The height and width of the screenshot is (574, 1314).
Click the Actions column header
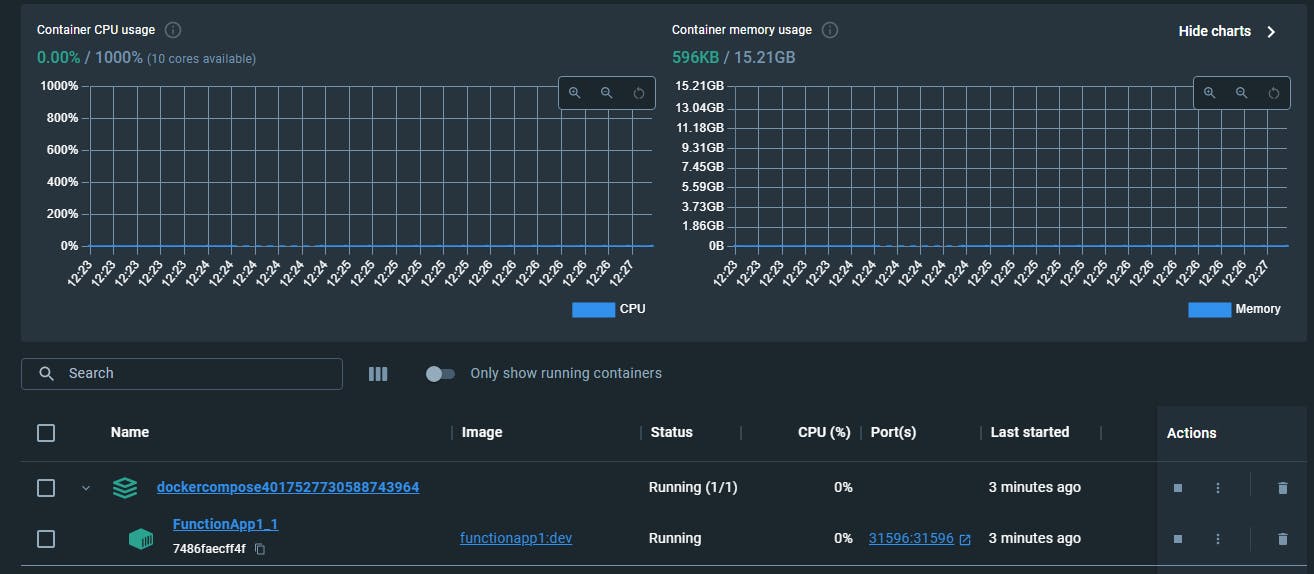[x=1192, y=433]
